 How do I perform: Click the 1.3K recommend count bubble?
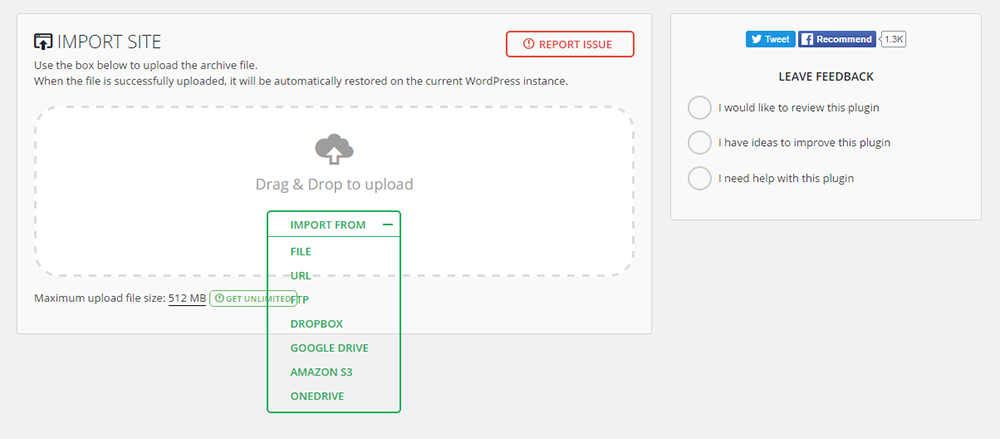point(893,39)
